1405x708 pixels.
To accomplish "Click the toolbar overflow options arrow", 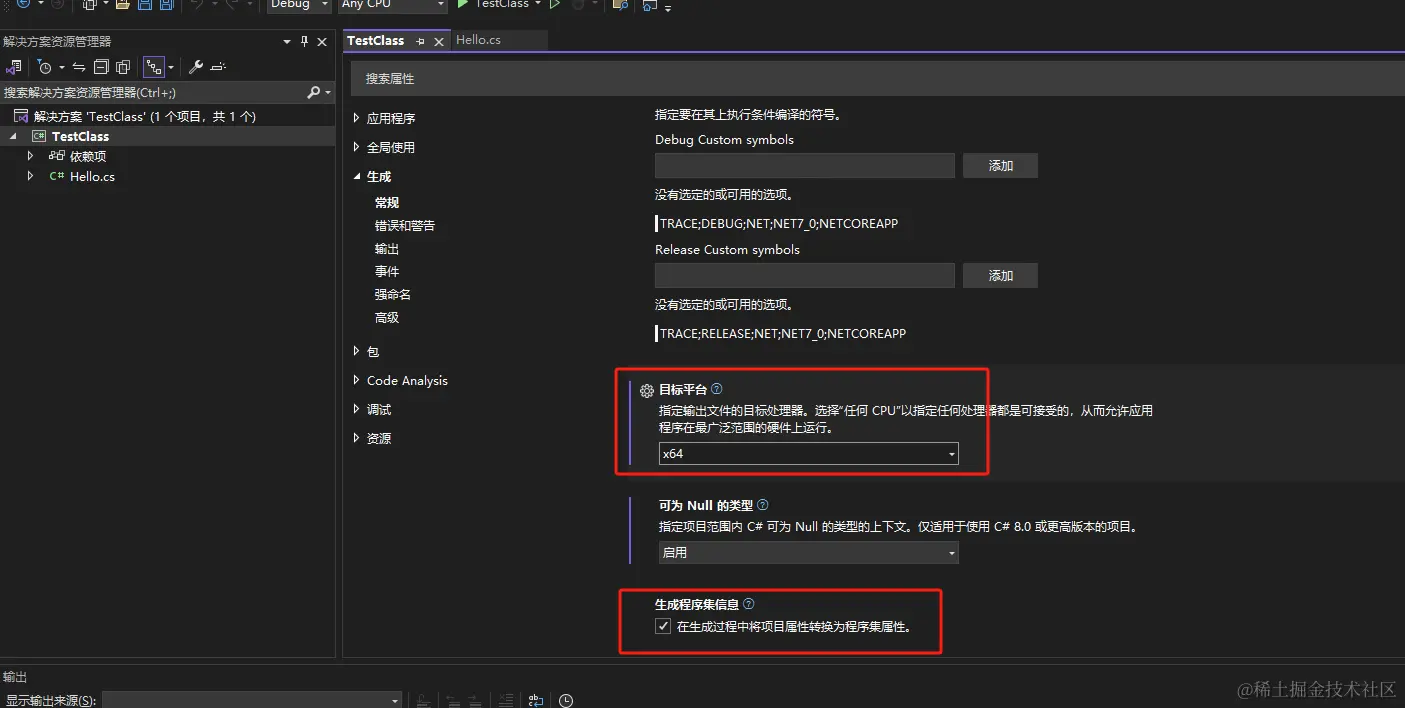I will (668, 8).
